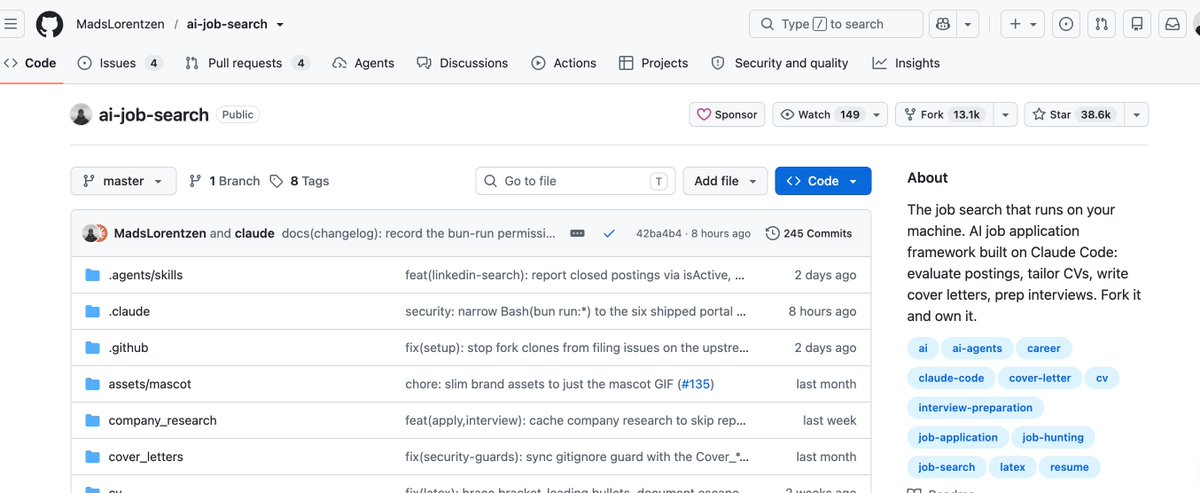Open the company_research folder name

coord(162,420)
